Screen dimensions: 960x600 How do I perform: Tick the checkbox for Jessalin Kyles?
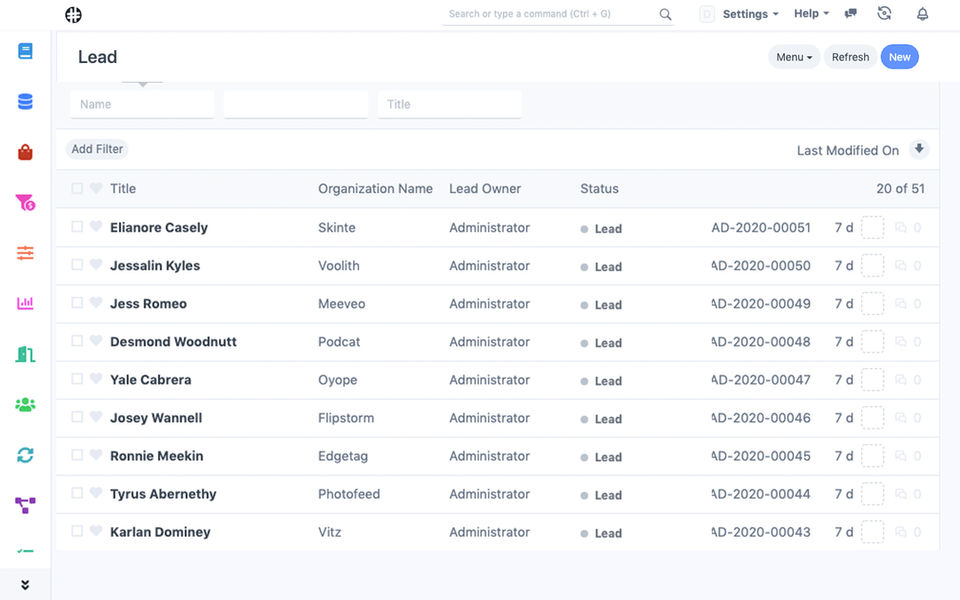coord(77,265)
